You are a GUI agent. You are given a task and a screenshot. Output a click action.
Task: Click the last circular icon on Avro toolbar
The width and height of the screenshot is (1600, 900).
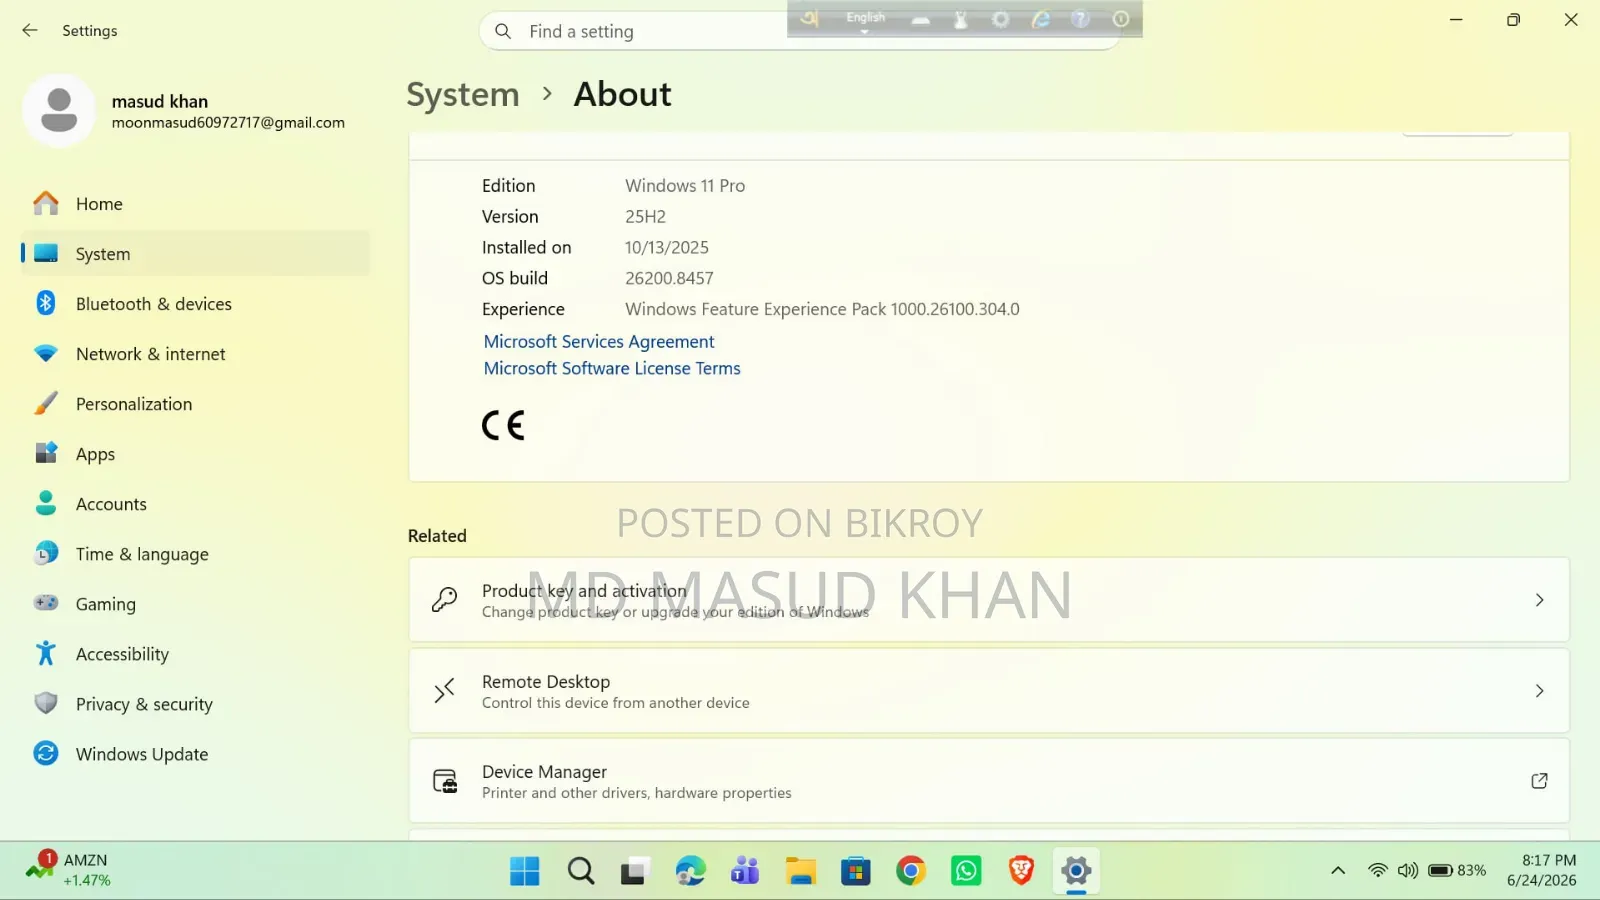1121,20
